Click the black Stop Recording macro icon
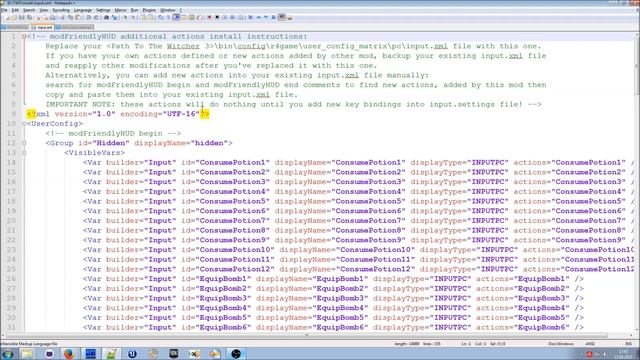 tap(217, 18)
